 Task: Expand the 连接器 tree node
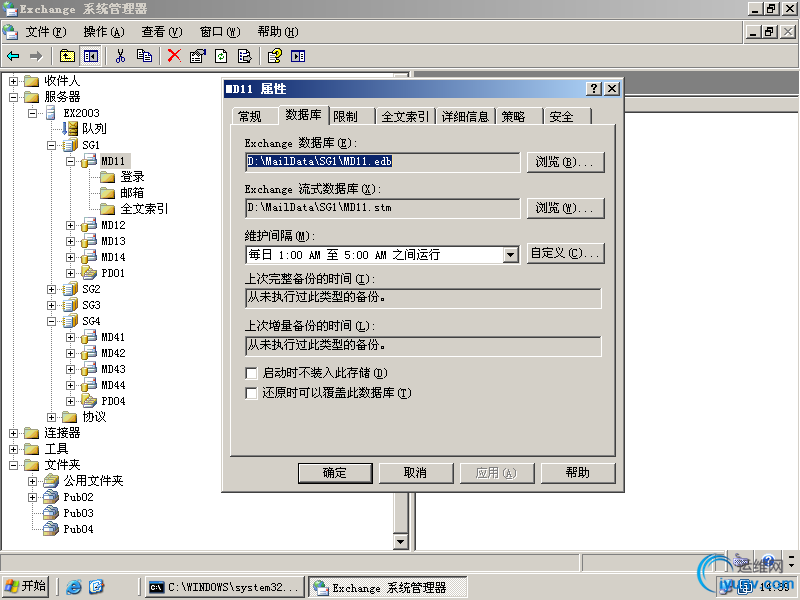14,433
